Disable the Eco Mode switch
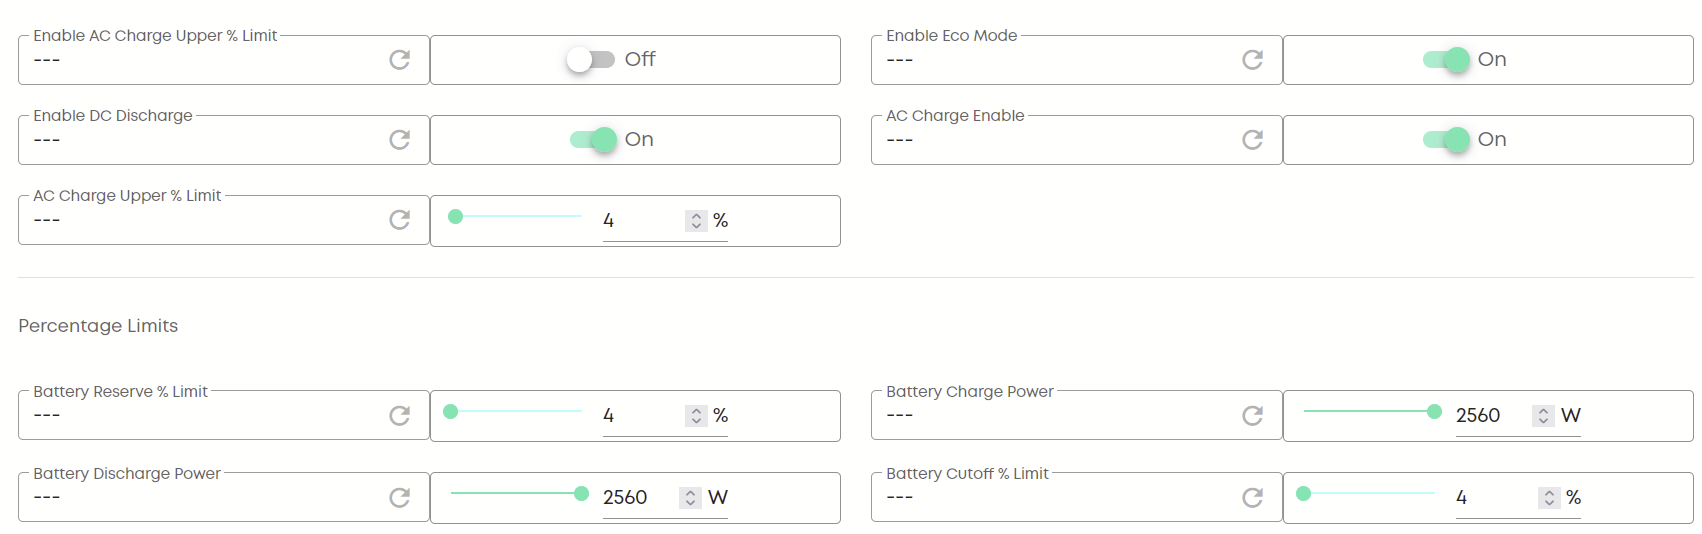Viewport: 1702px width, 534px height. [1446, 60]
